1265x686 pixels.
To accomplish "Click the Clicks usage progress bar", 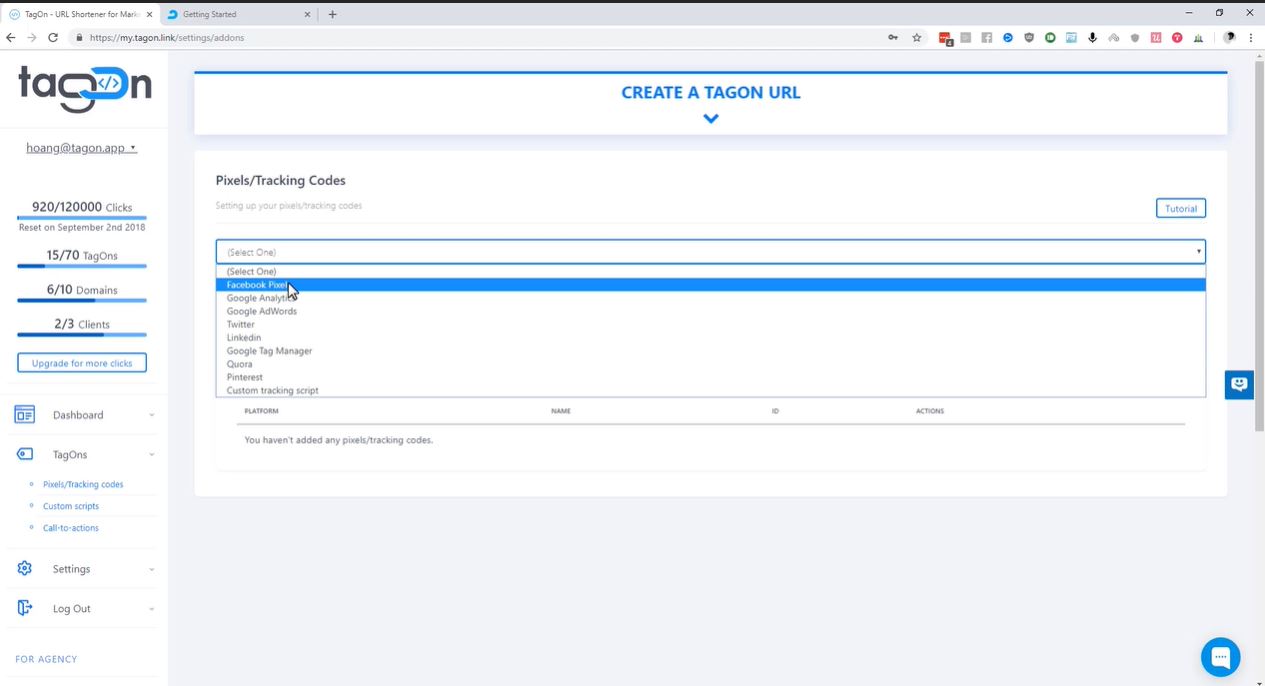I will tap(82, 217).
